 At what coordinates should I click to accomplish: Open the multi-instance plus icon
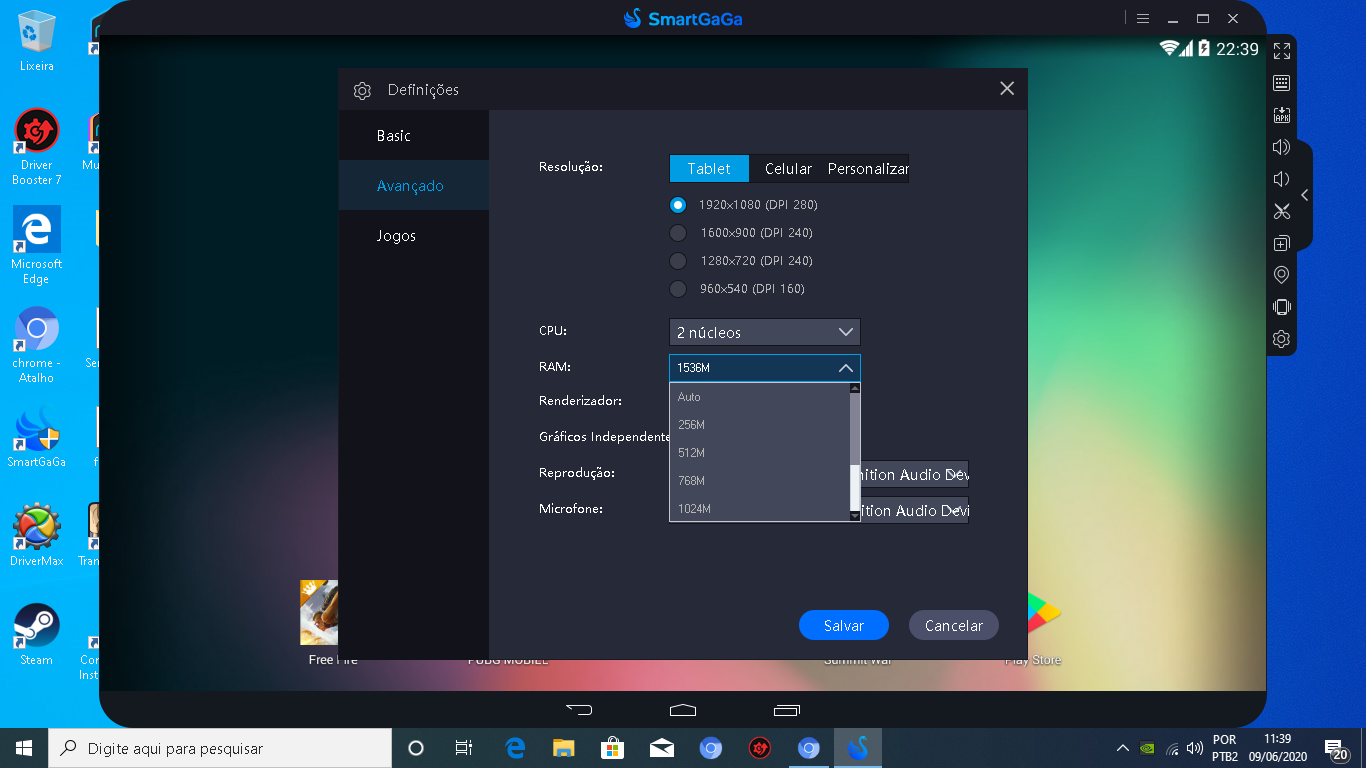(1281, 243)
